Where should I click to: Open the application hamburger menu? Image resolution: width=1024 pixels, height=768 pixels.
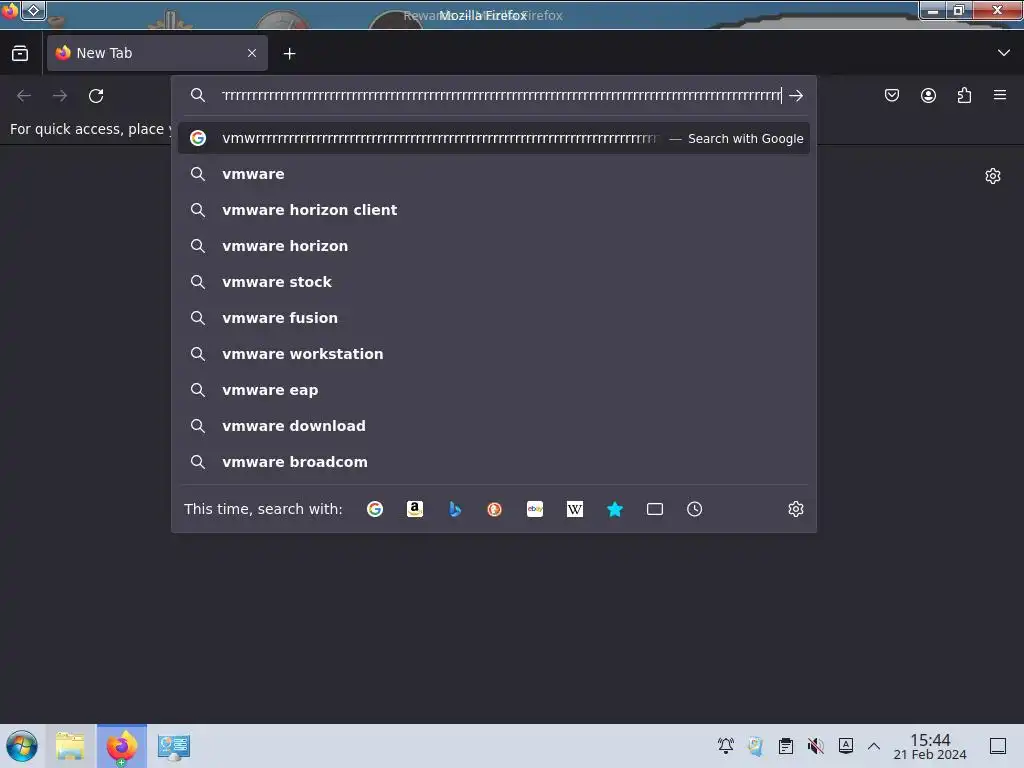(x=1000, y=95)
